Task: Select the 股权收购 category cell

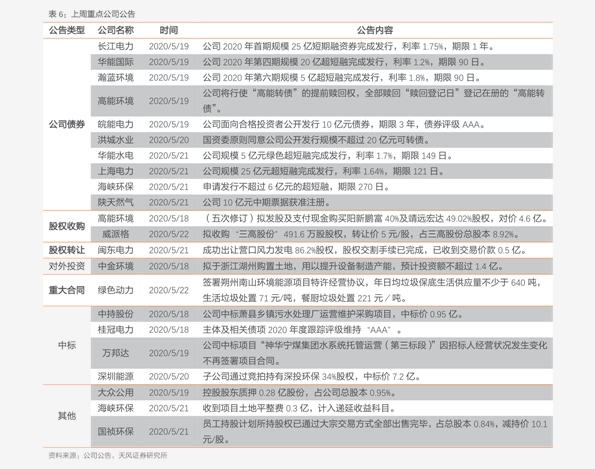Action: (x=67, y=226)
